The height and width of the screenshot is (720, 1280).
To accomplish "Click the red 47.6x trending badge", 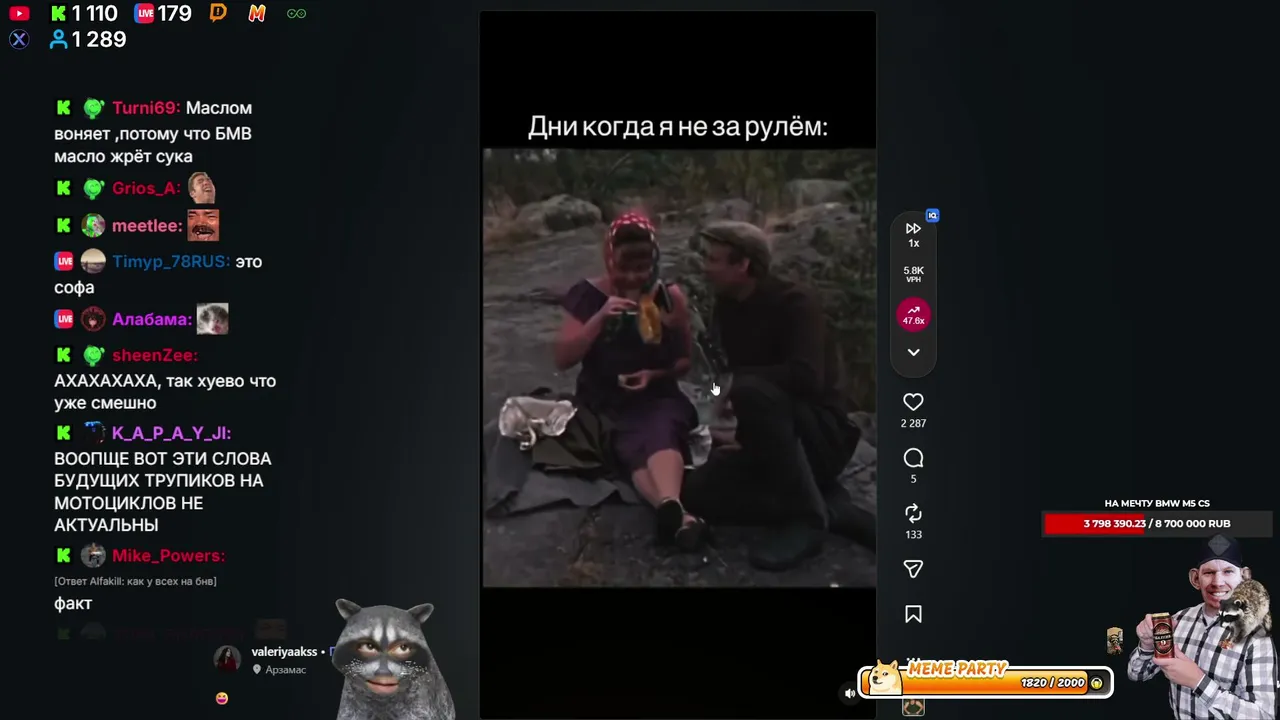I will [913, 316].
